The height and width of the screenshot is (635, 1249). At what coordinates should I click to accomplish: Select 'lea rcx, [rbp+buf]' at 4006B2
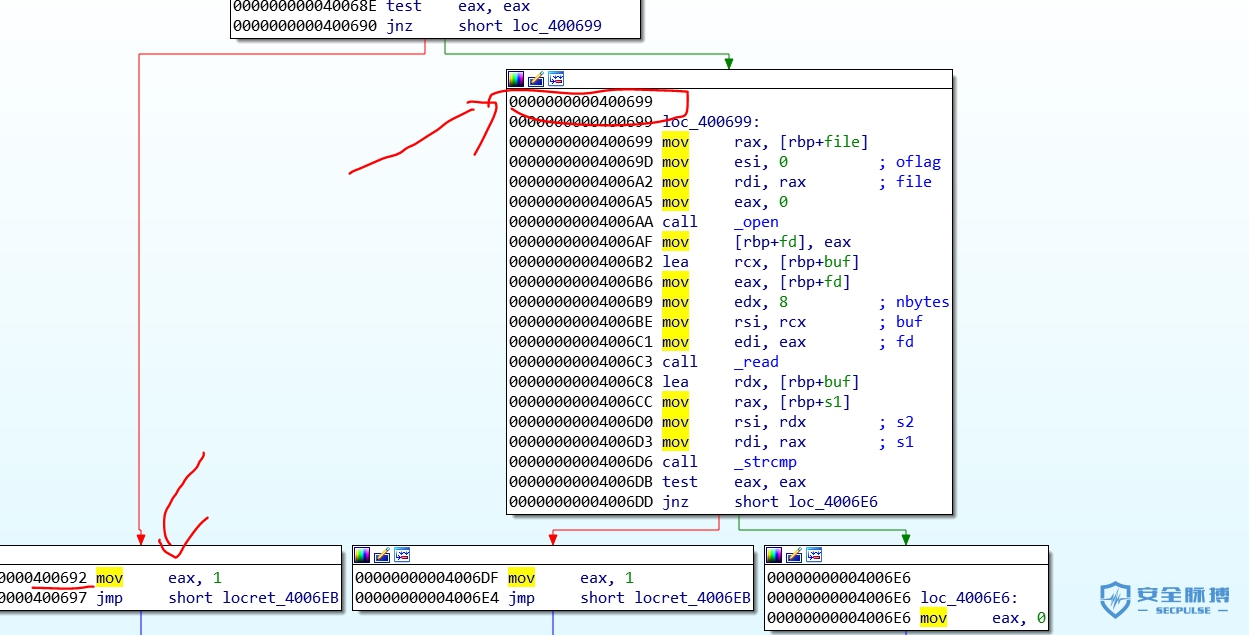[x=684, y=262]
